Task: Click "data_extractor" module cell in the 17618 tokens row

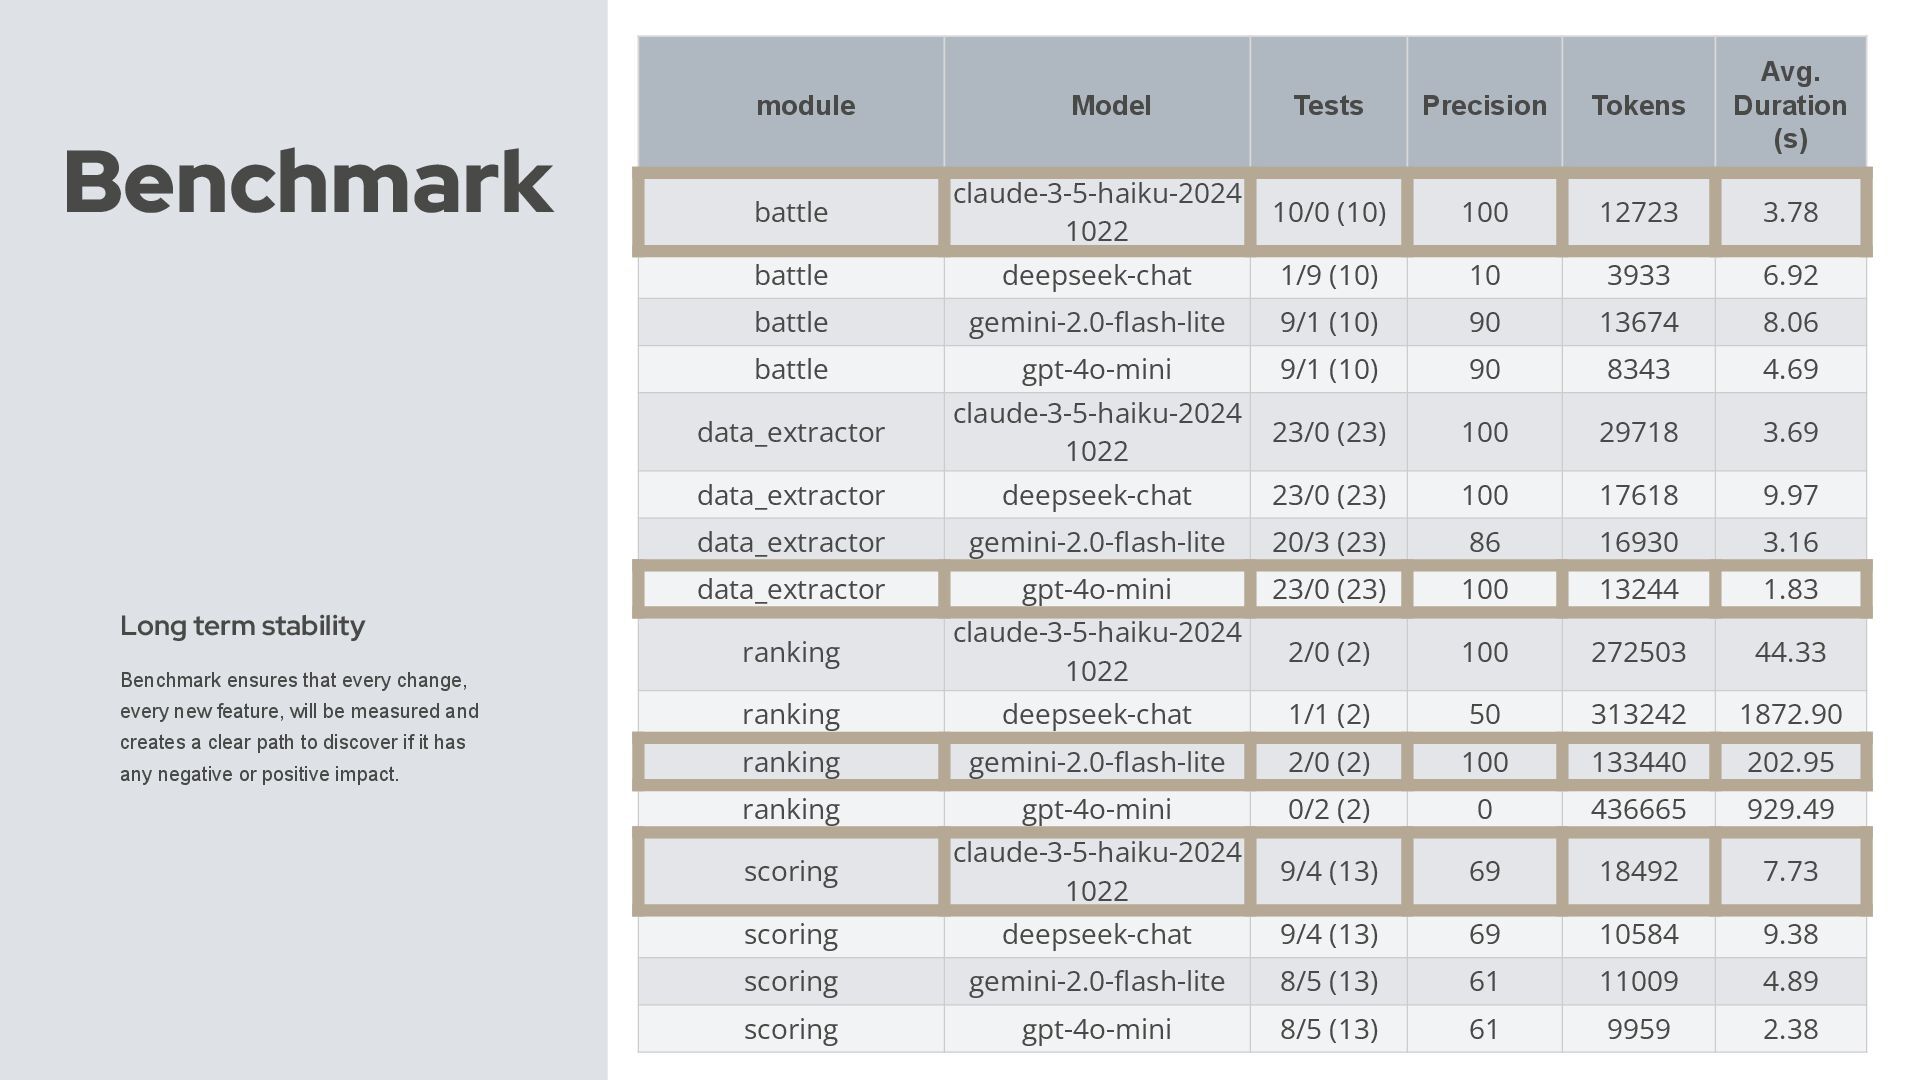Action: coord(791,495)
